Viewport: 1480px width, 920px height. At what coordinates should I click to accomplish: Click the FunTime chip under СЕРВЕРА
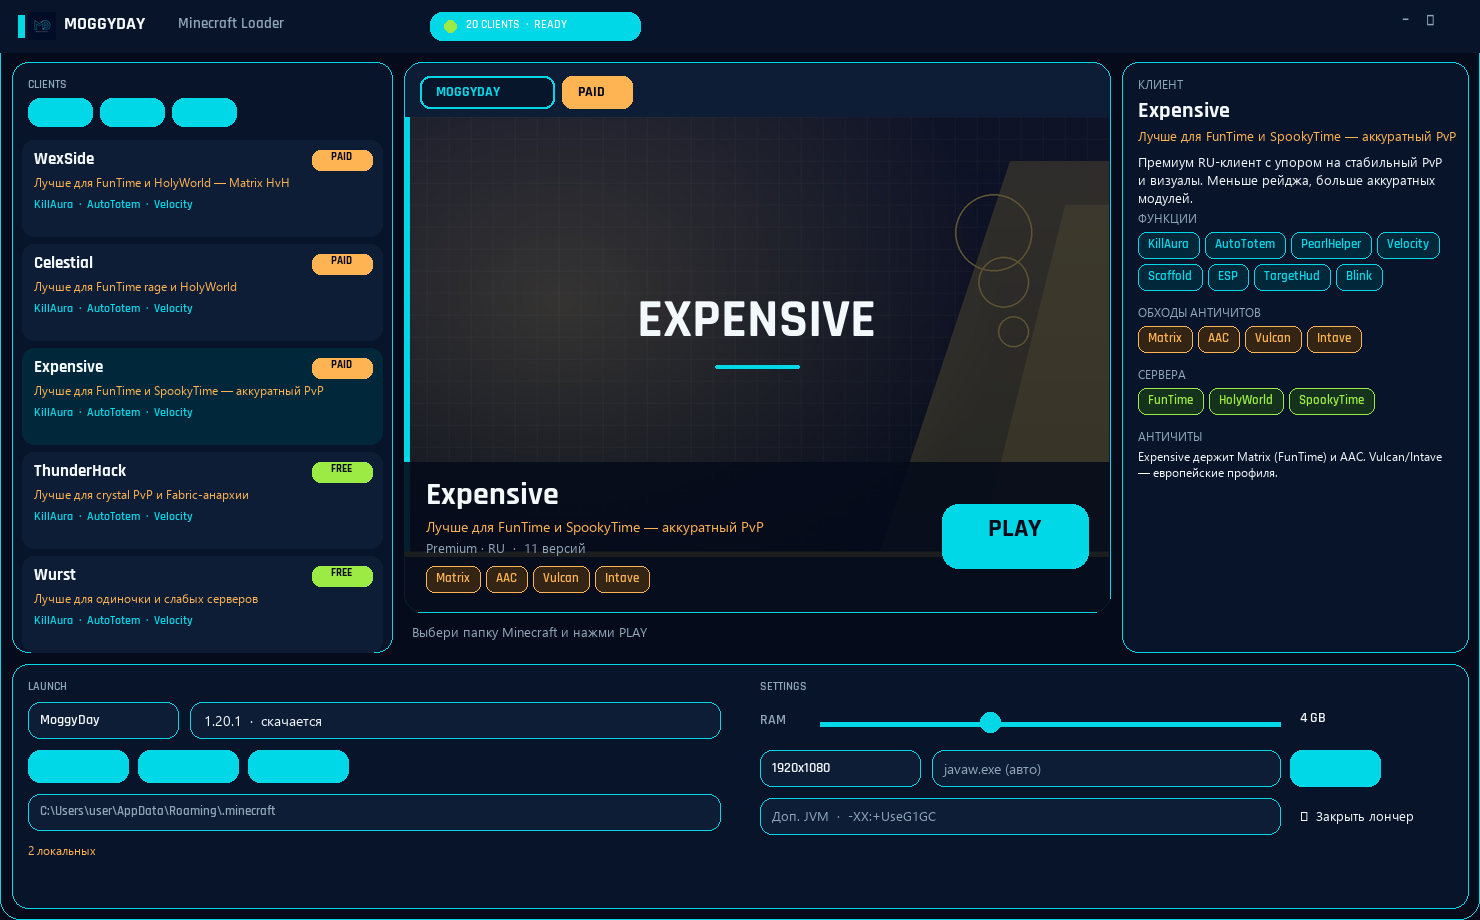(1171, 401)
